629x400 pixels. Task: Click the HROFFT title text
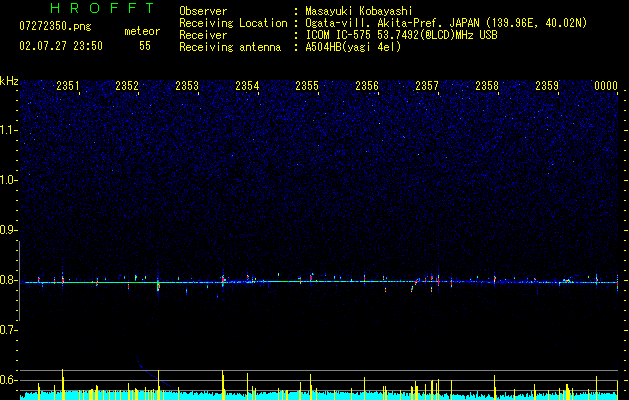point(102,8)
